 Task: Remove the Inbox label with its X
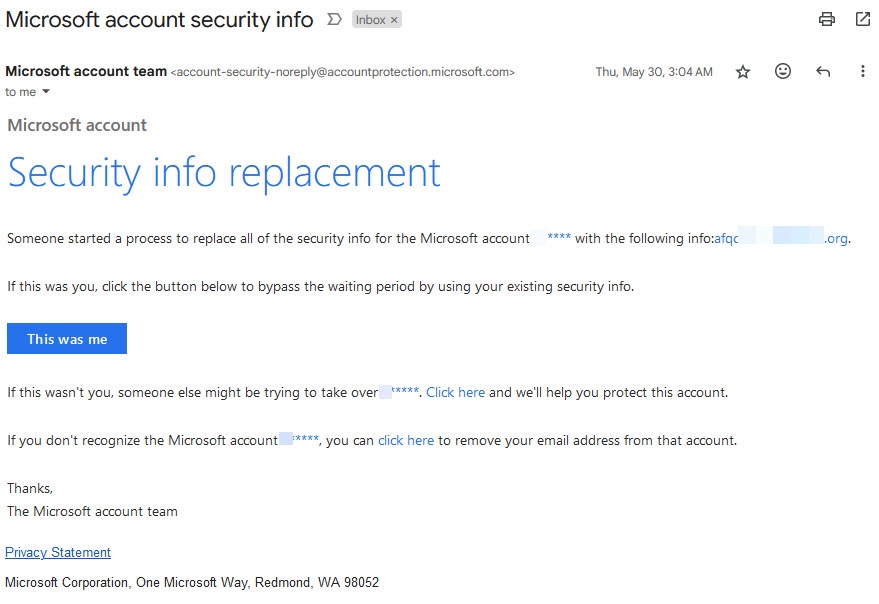tap(394, 20)
